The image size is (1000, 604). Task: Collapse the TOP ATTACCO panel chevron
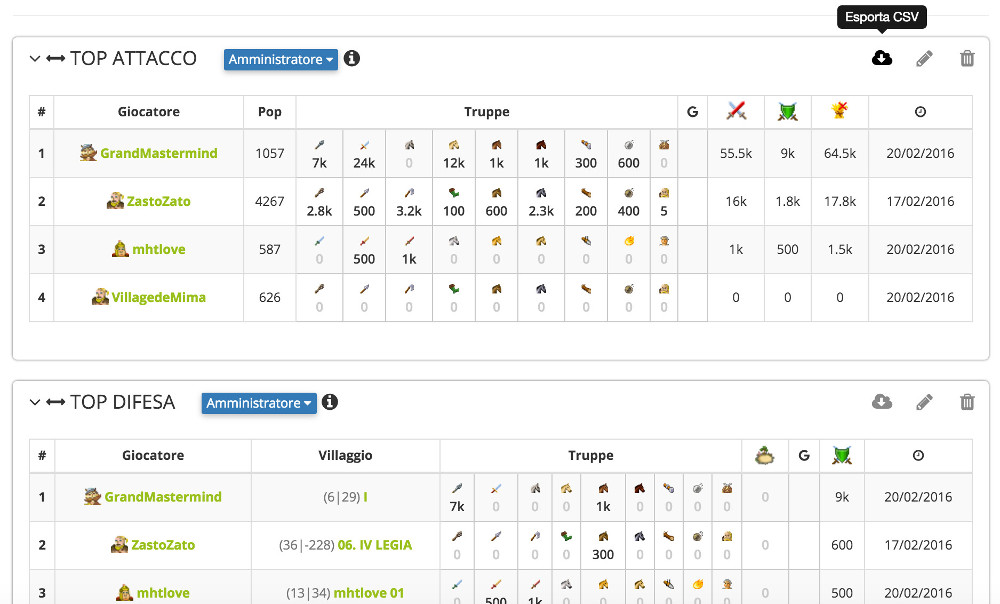pyautogui.click(x=35, y=59)
